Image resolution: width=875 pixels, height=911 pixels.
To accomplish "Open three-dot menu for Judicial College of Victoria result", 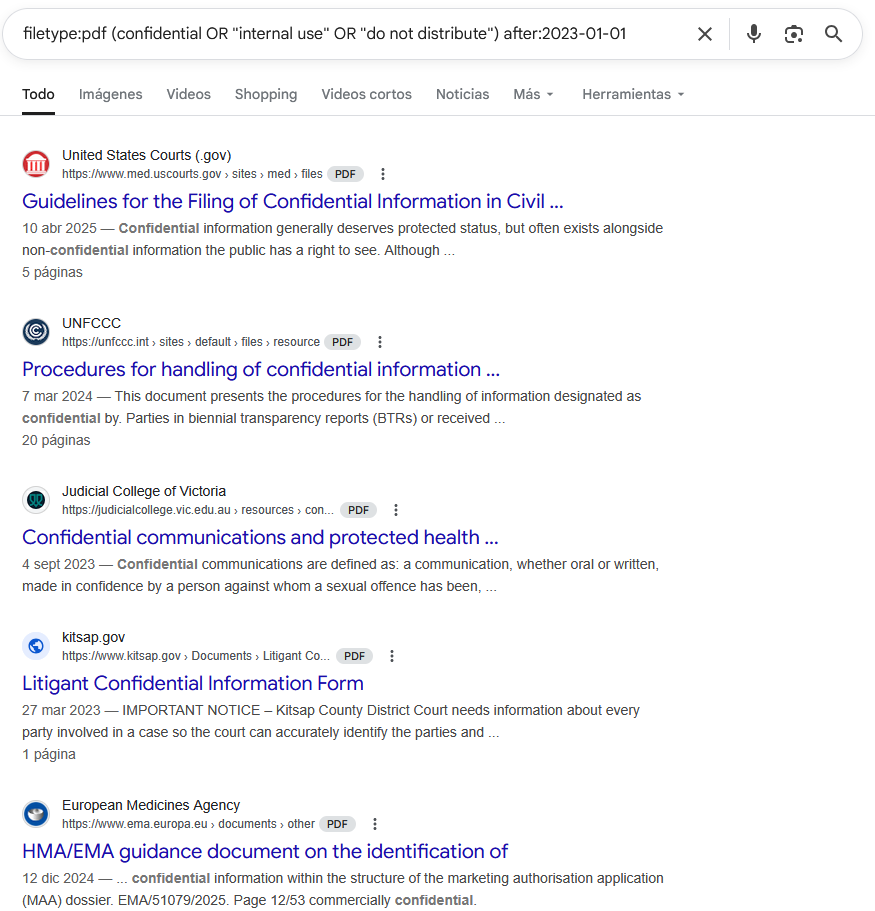I will point(396,510).
